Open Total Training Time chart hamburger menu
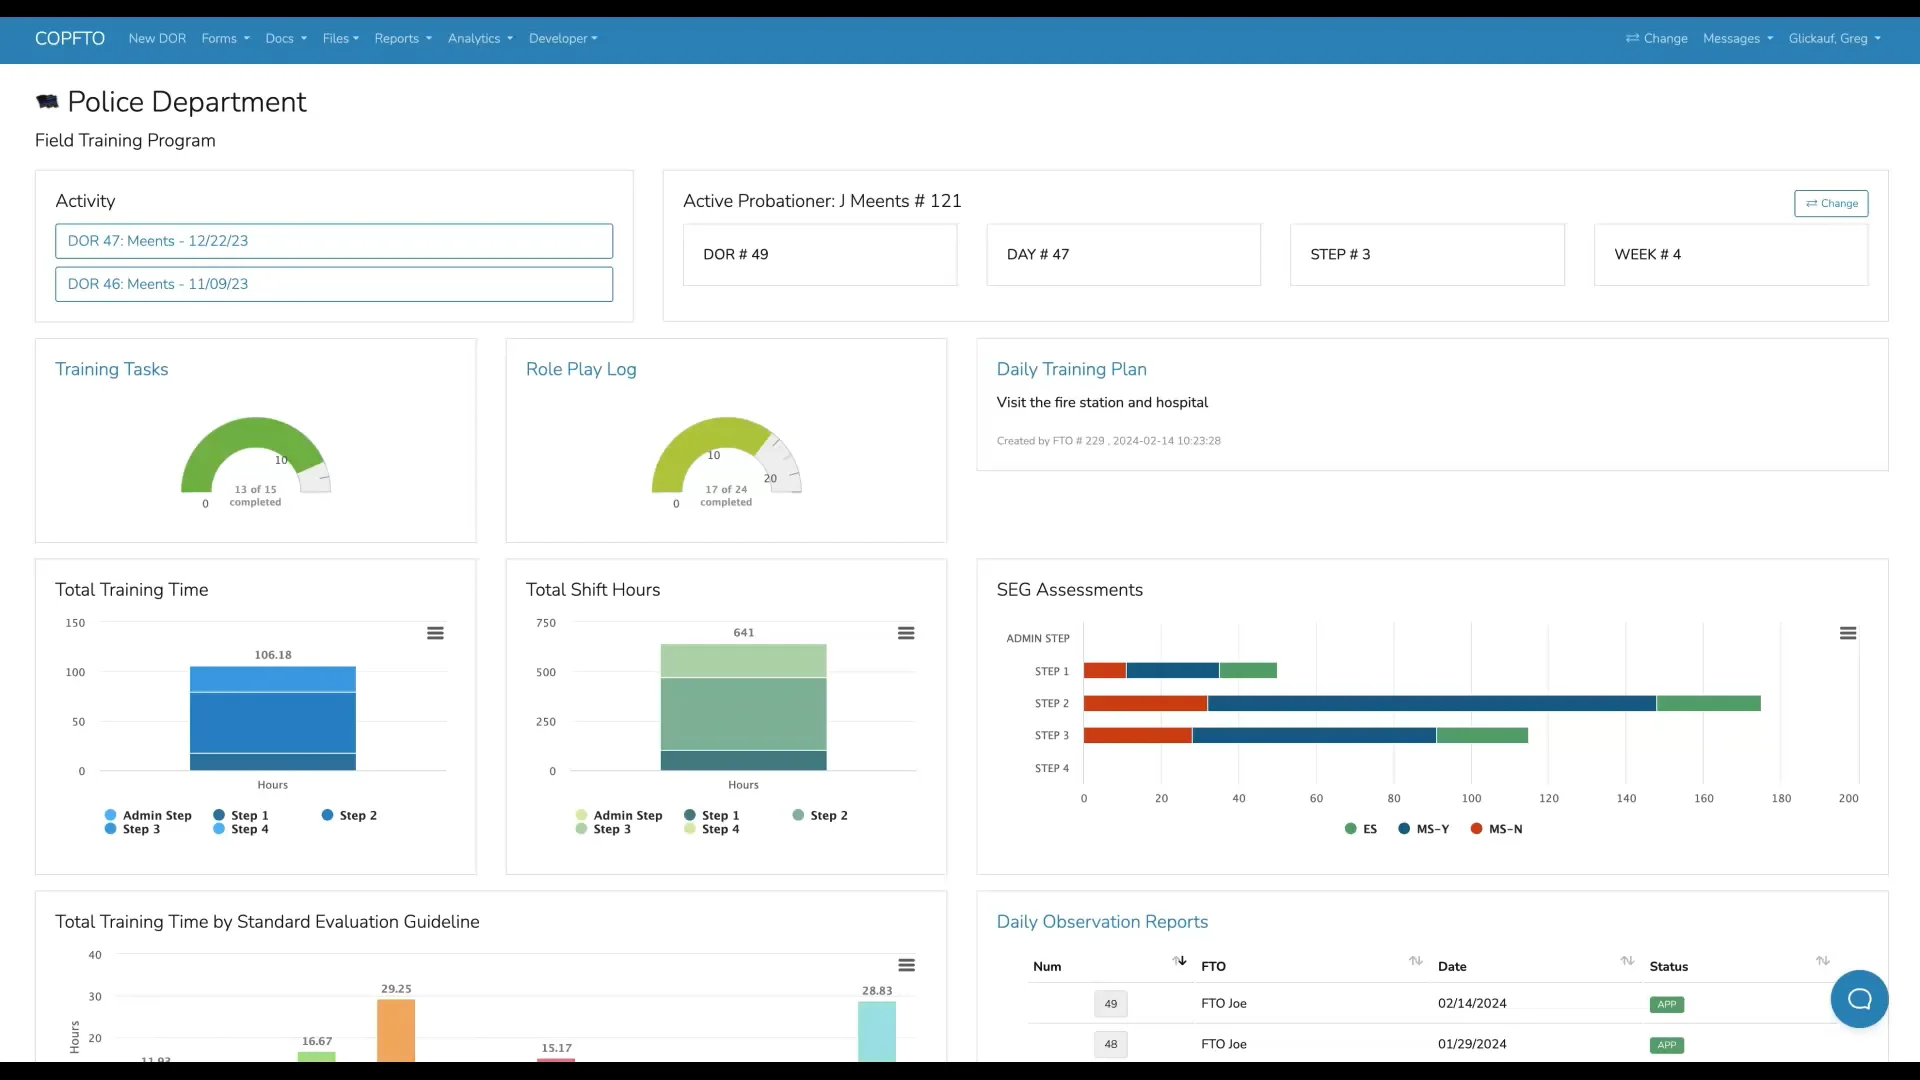This screenshot has width=1920, height=1080. (435, 633)
